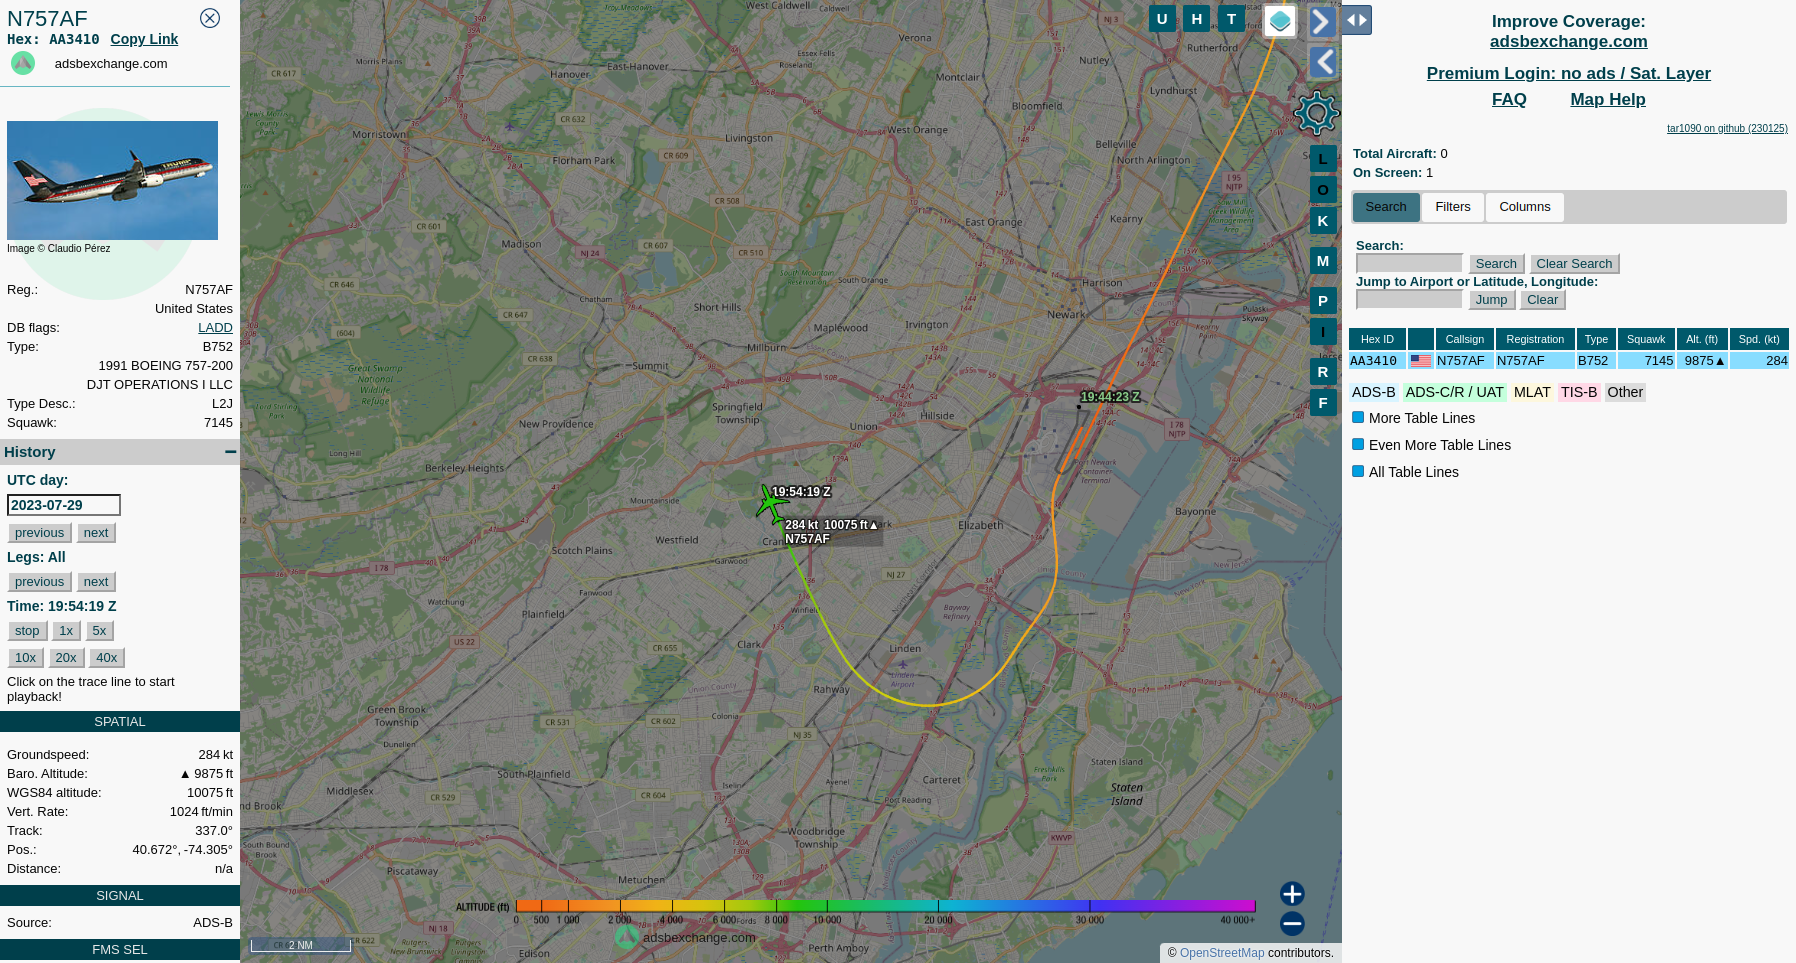Click the Clear button next to Jump
The image size is (1796, 963).
click(x=1542, y=300)
